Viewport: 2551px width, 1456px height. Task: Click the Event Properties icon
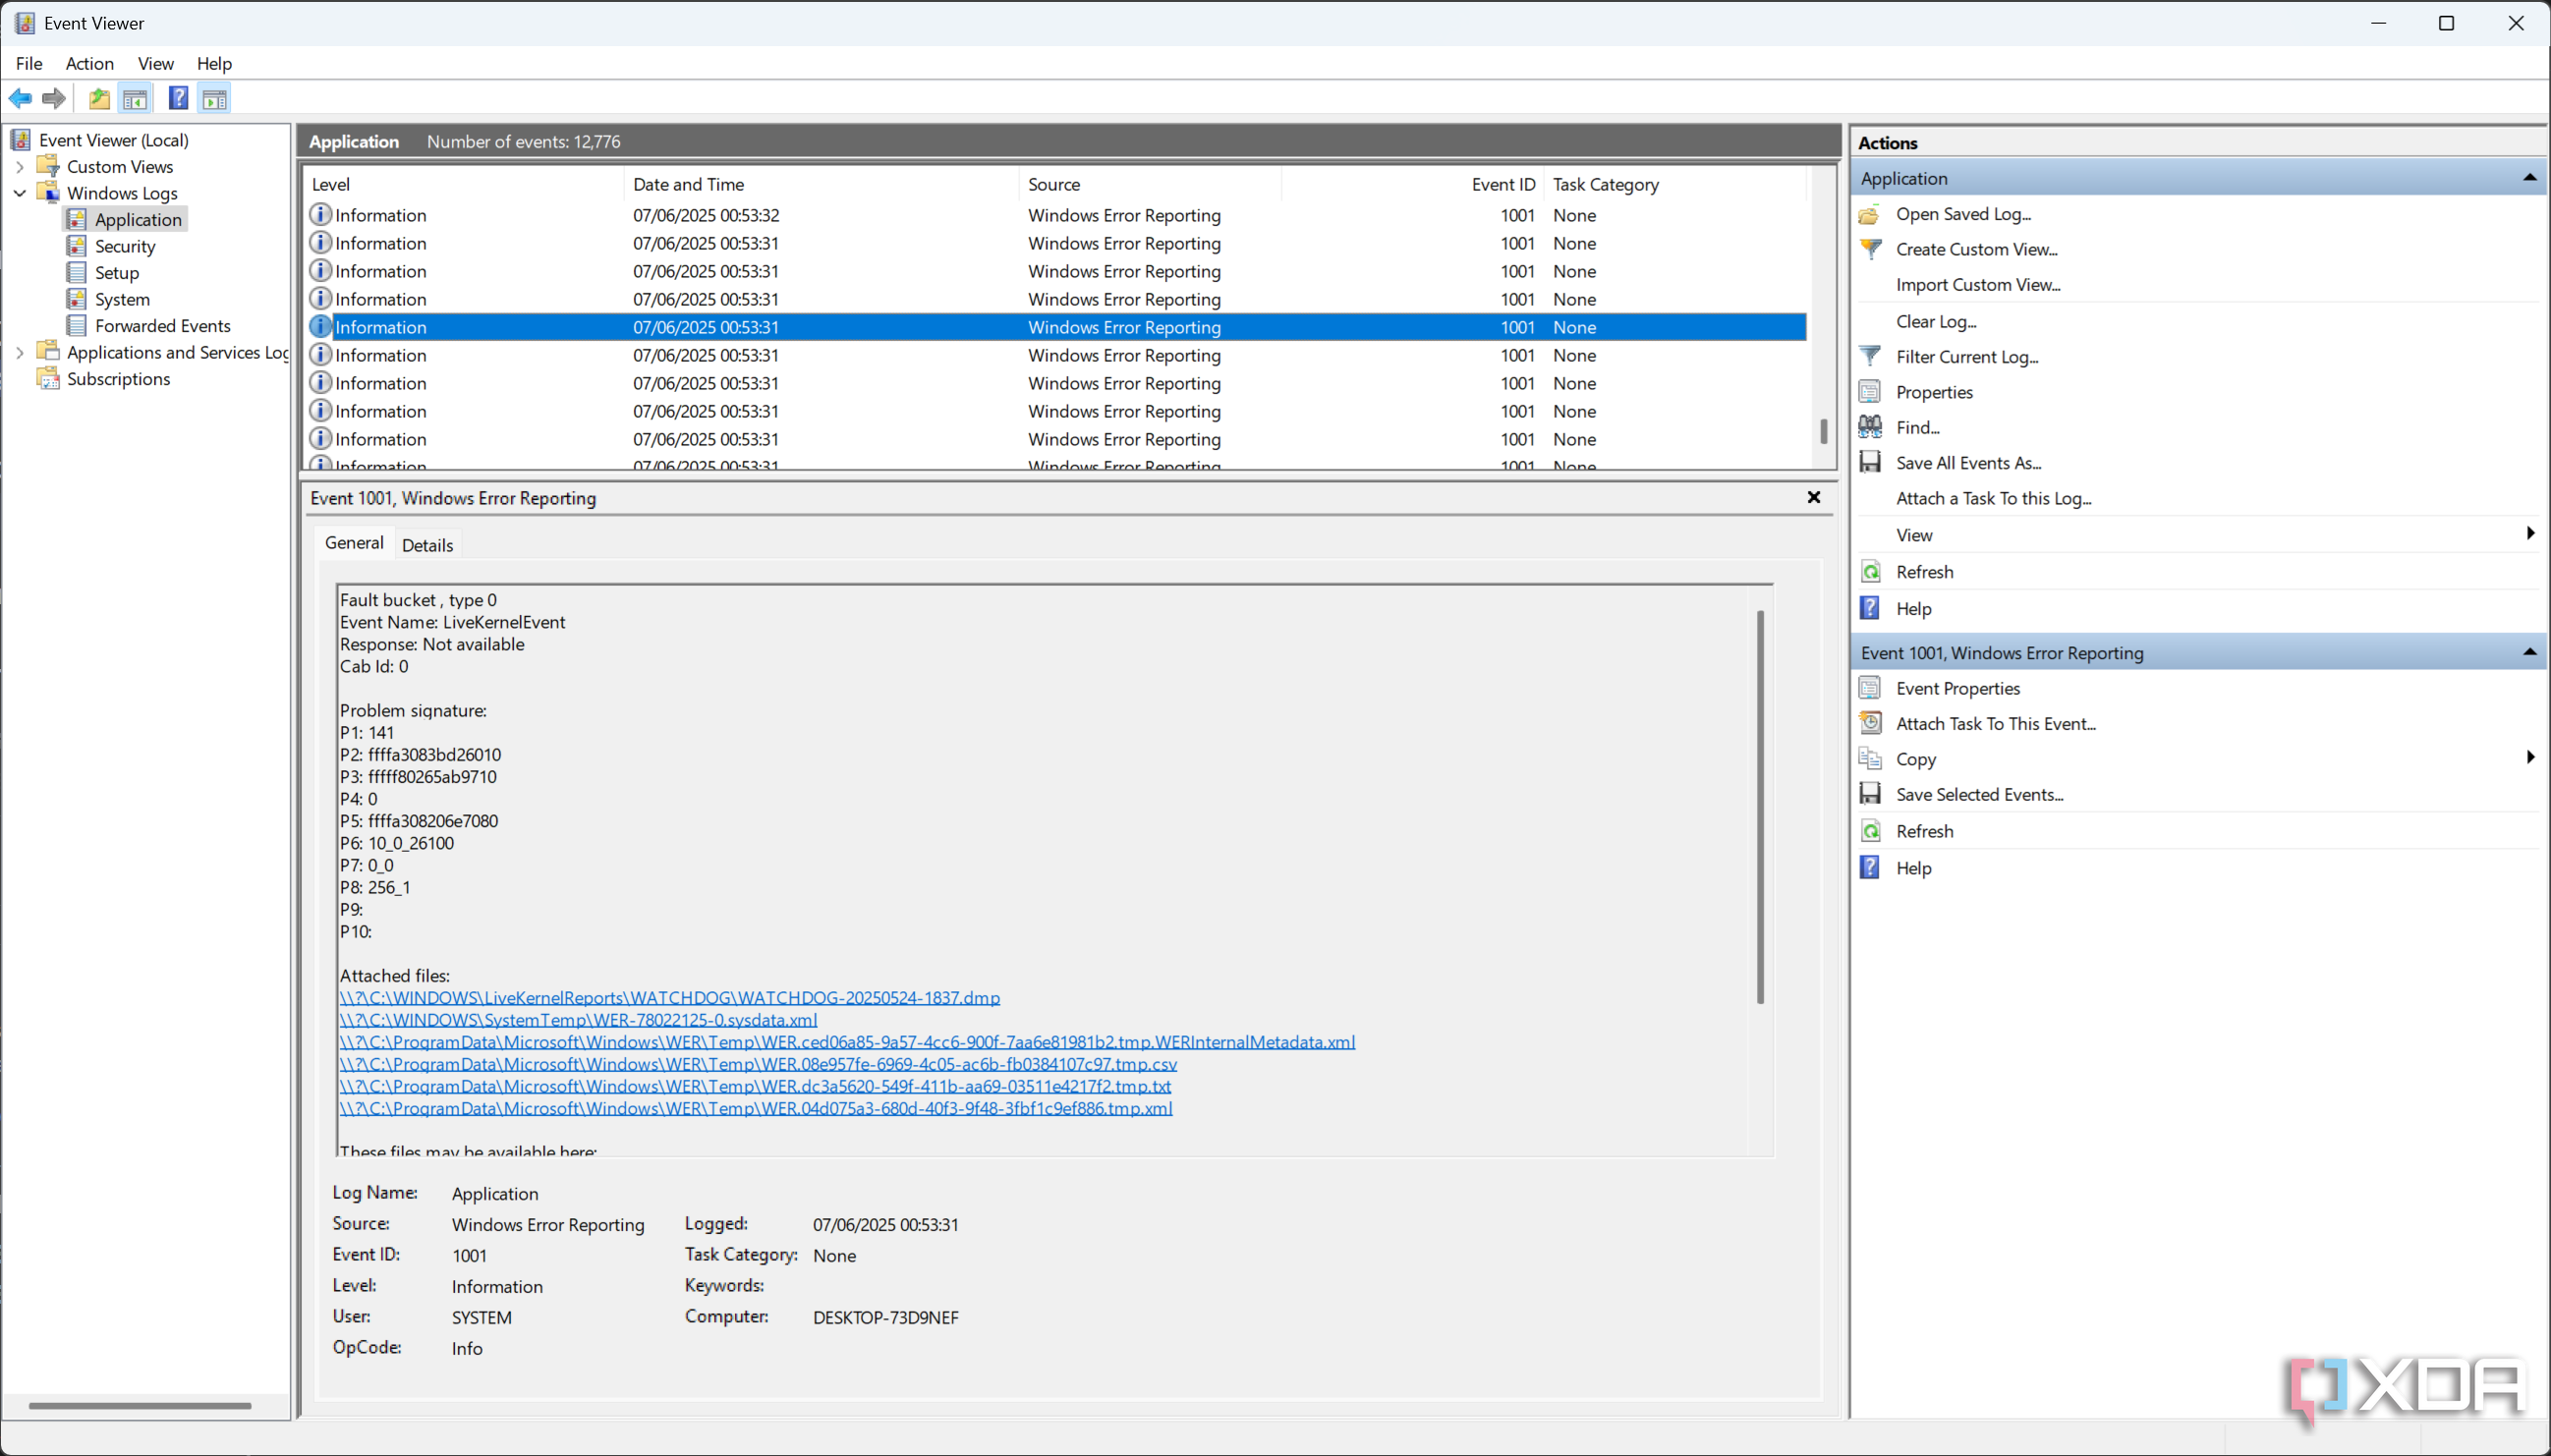(x=1869, y=688)
